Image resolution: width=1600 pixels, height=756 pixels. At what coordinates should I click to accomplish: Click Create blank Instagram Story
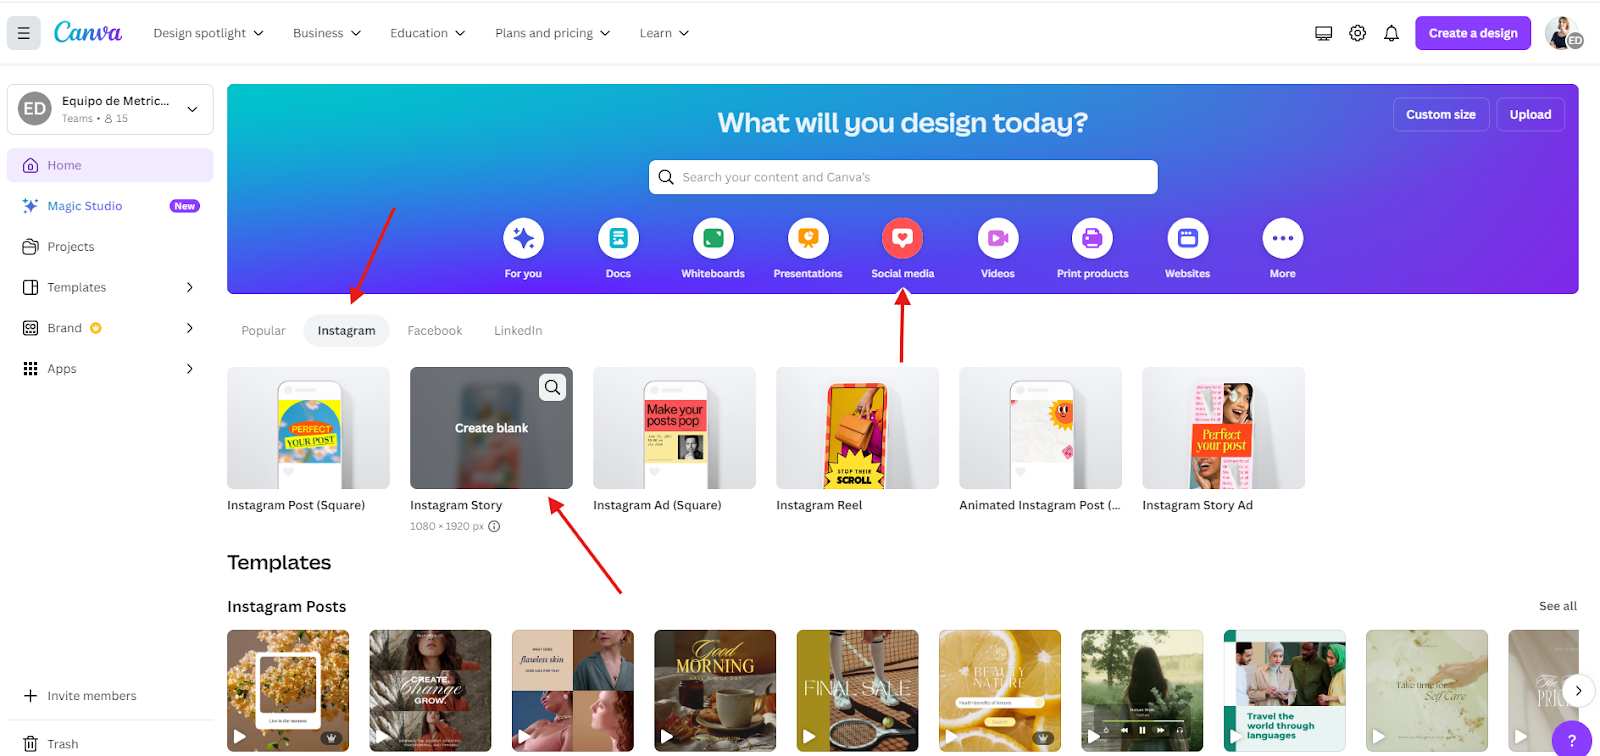[x=491, y=428]
